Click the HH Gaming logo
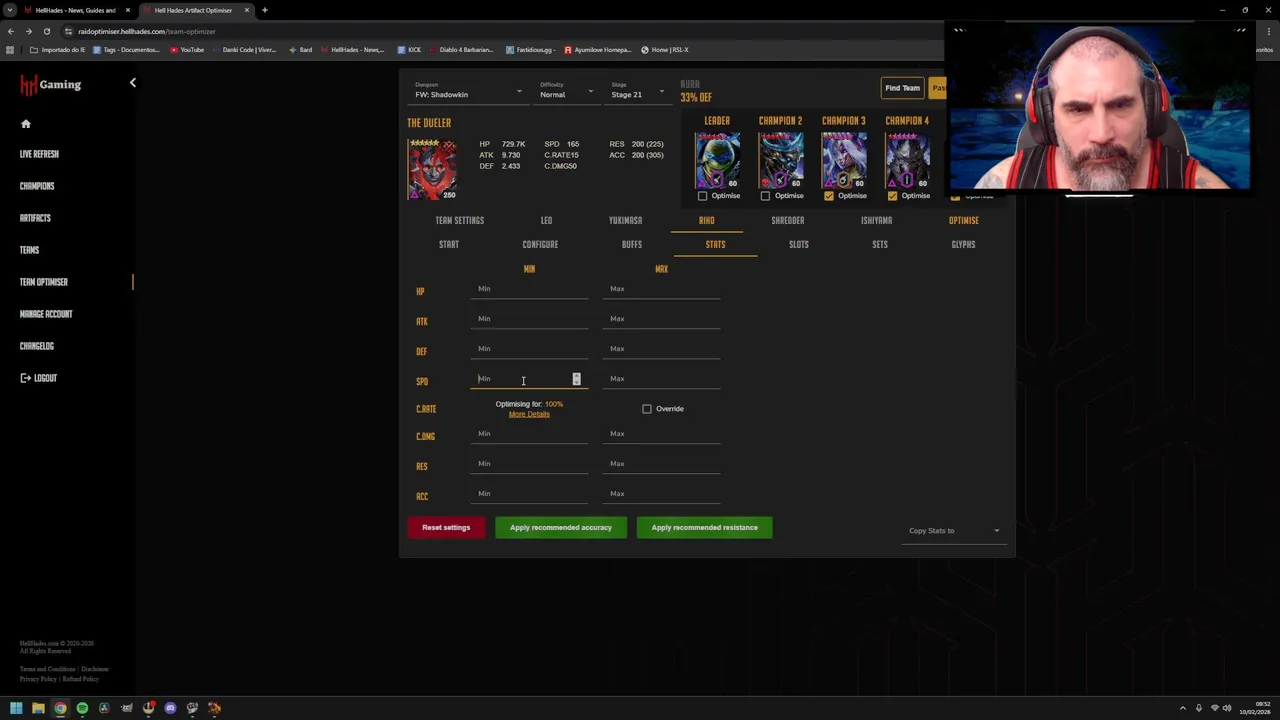This screenshot has width=1280, height=720. pyautogui.click(x=50, y=85)
